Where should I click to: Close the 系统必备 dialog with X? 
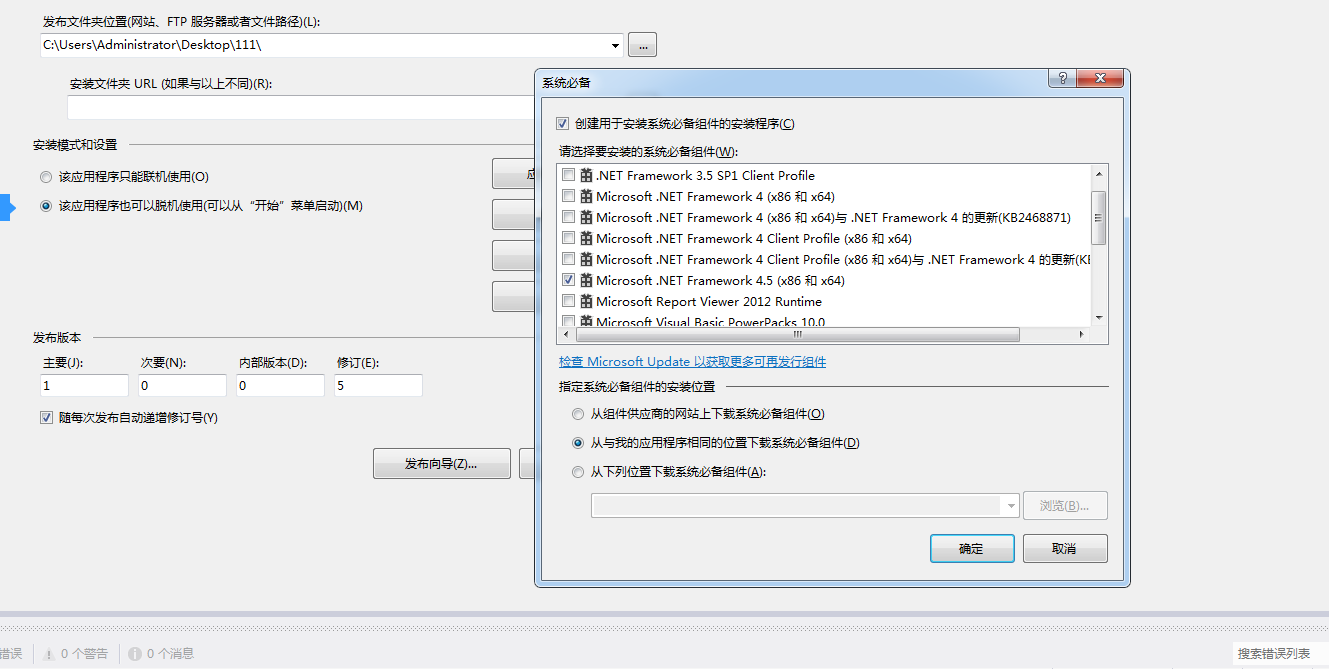tap(1100, 79)
